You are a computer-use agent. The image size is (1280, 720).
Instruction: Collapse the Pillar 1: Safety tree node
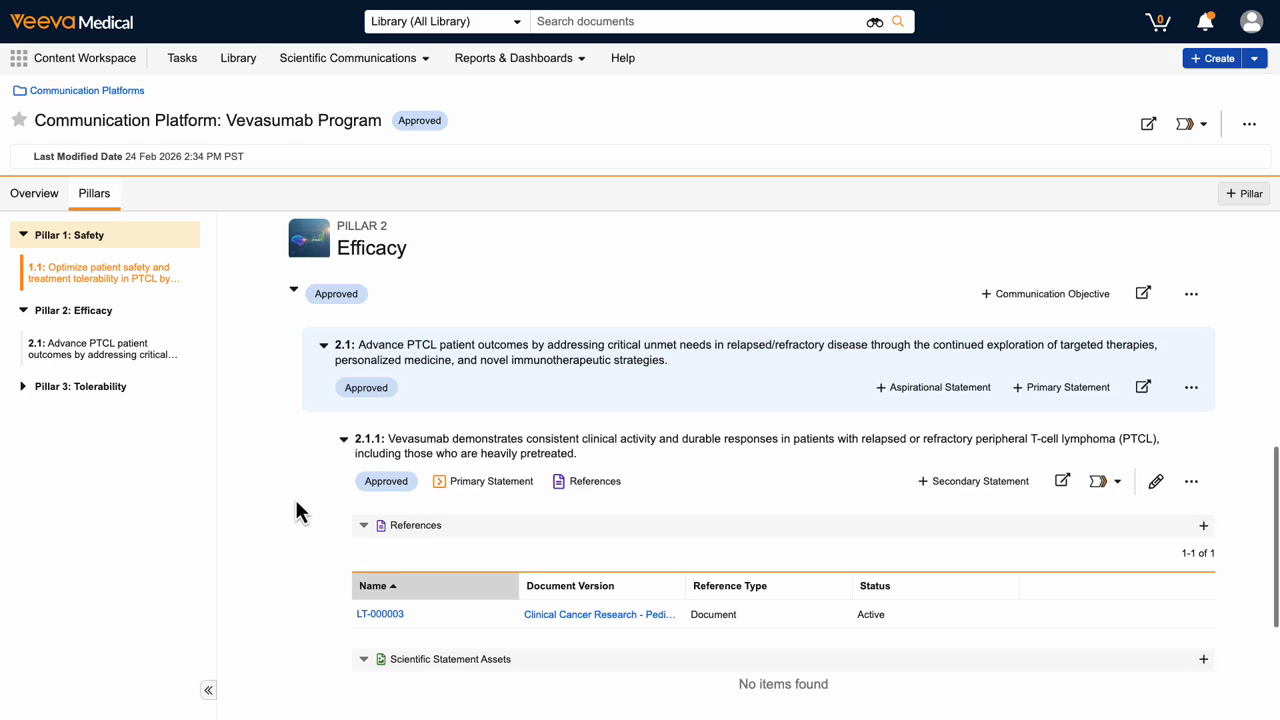point(23,235)
